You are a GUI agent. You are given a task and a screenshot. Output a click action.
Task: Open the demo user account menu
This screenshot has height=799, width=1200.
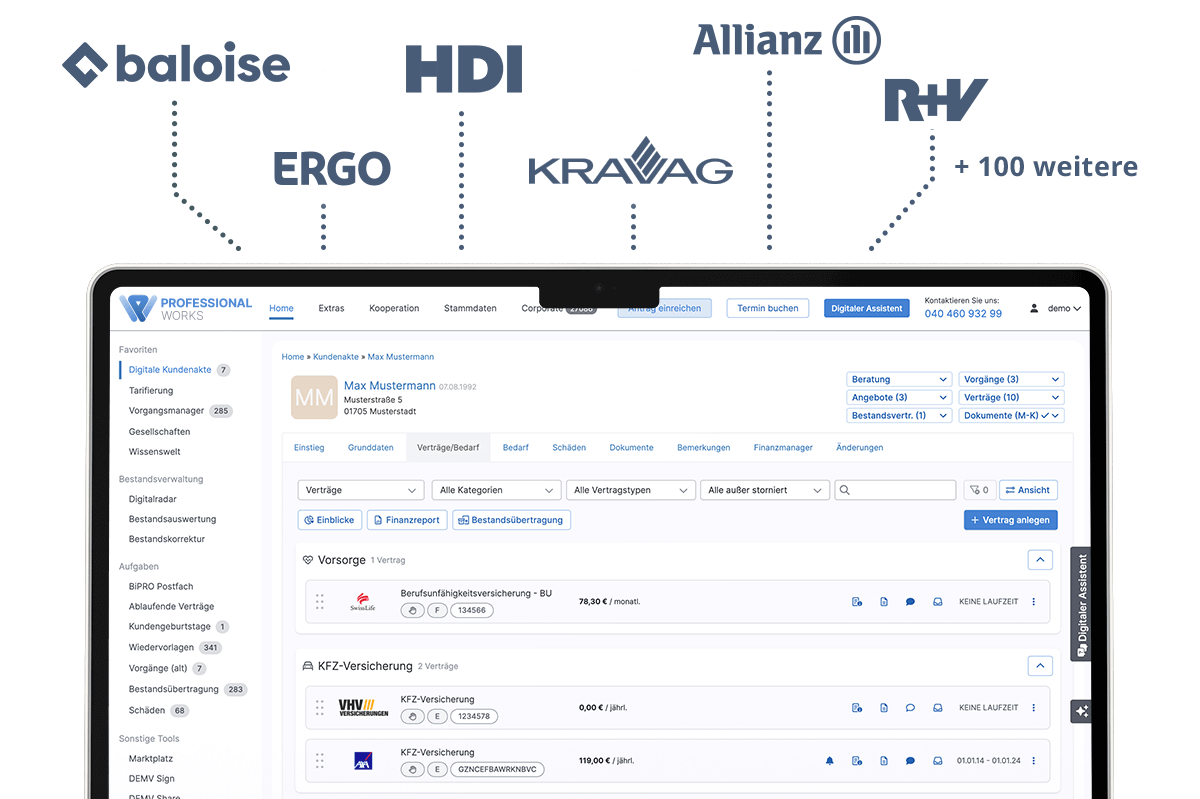[1056, 309]
